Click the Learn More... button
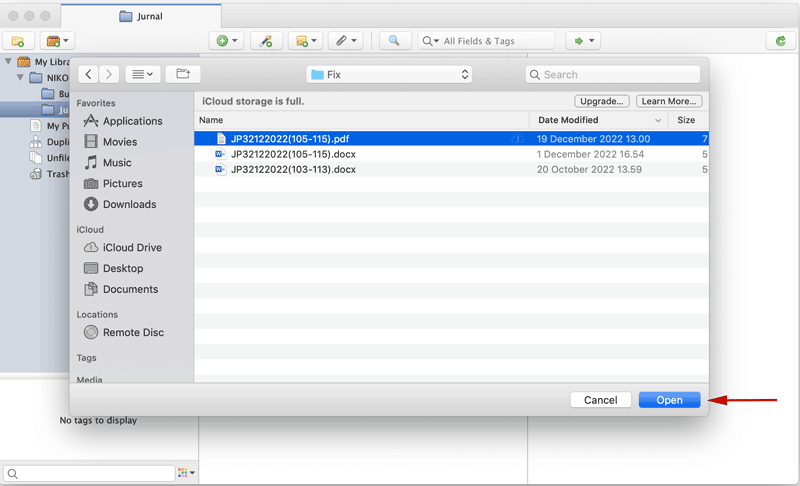 pos(669,101)
